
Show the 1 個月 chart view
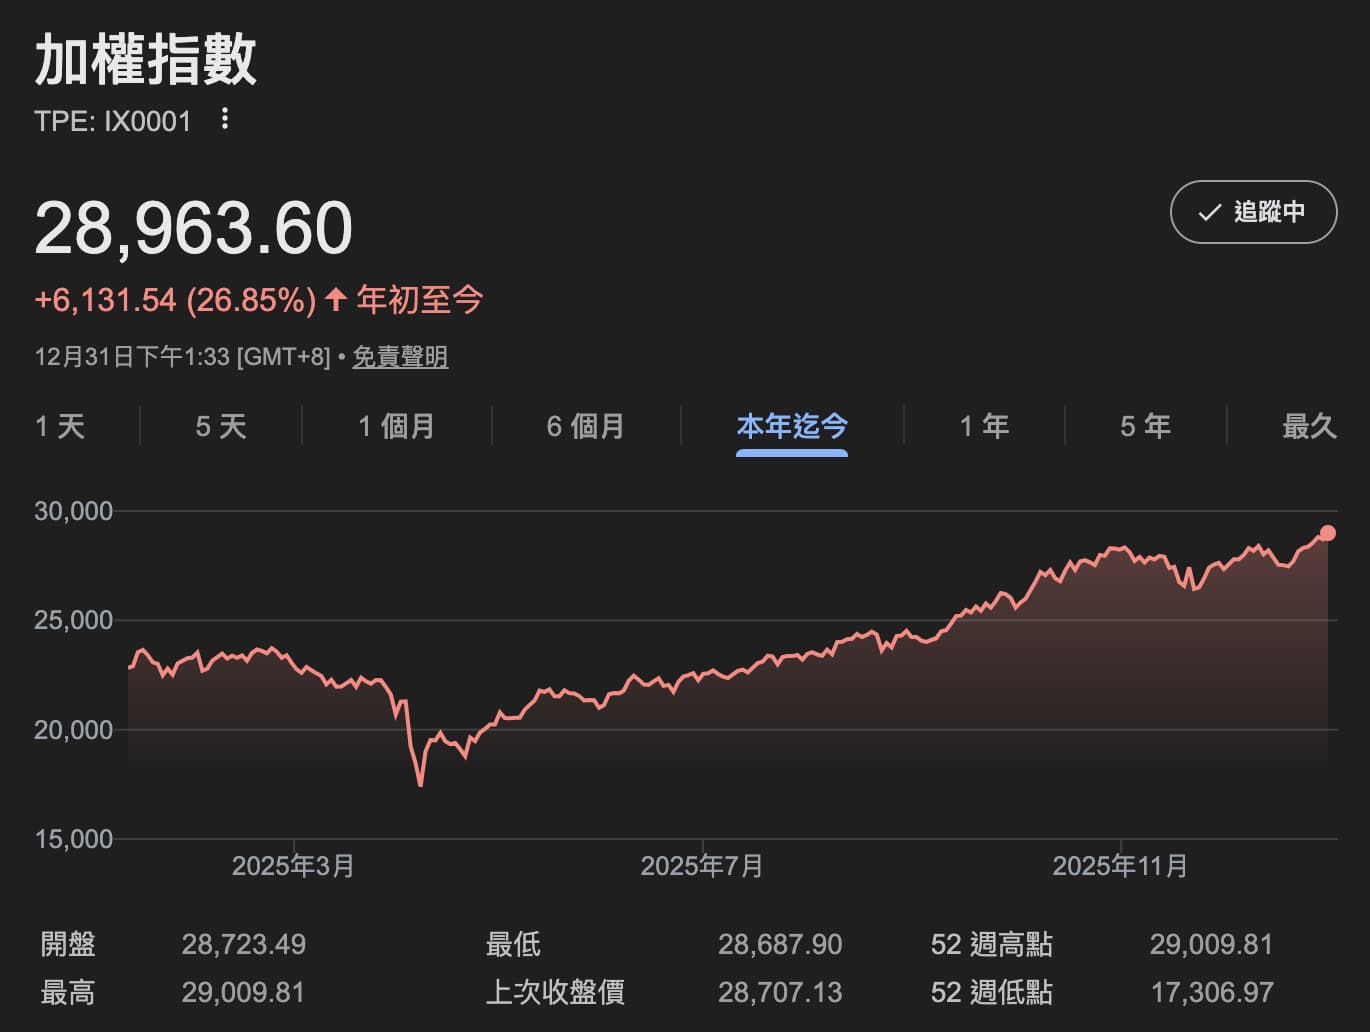click(396, 427)
